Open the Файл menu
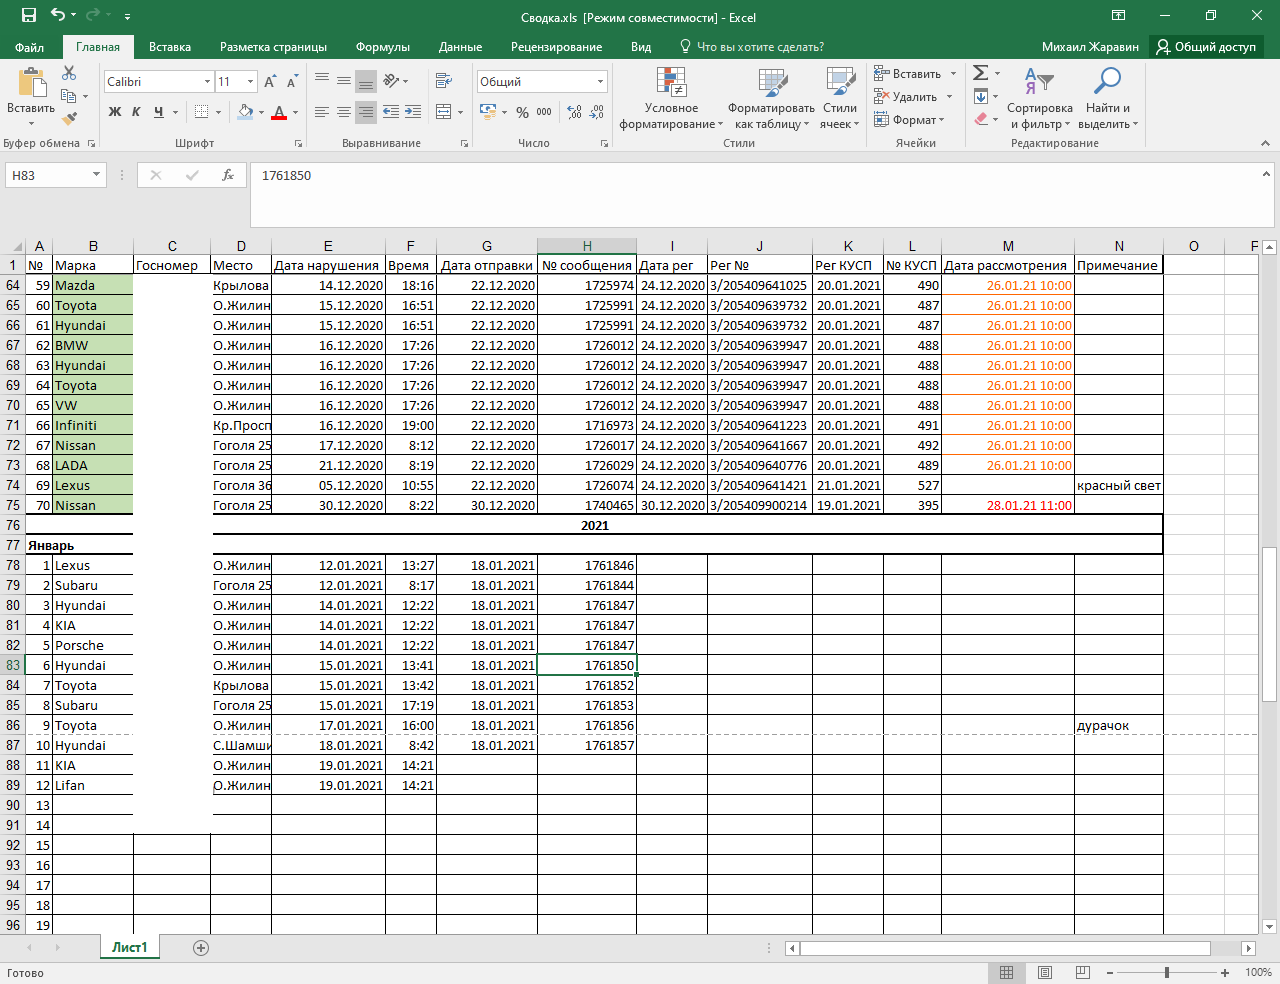Viewport: 1280px width, 984px height. point(30,47)
